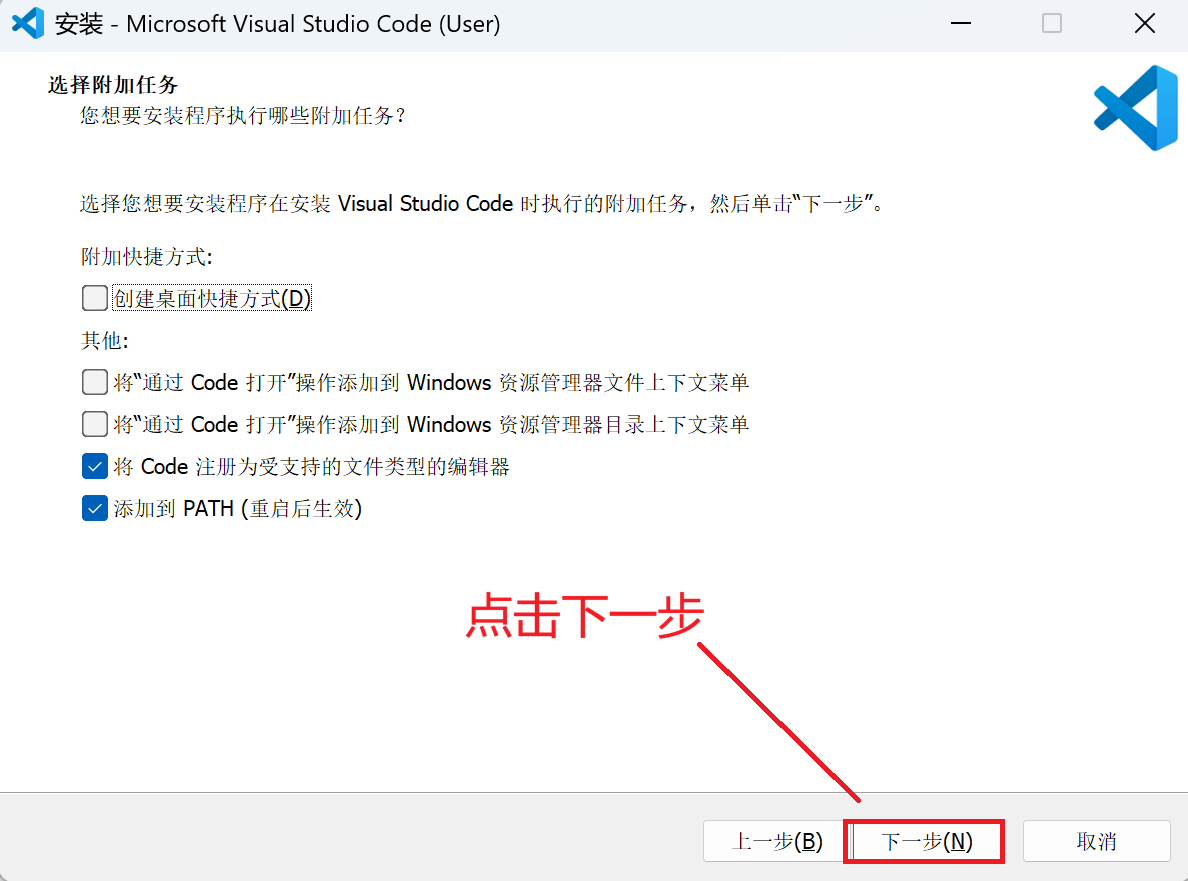The width and height of the screenshot is (1188, 881).
Task: Close the installer with the X button
Action: [x=1144, y=23]
